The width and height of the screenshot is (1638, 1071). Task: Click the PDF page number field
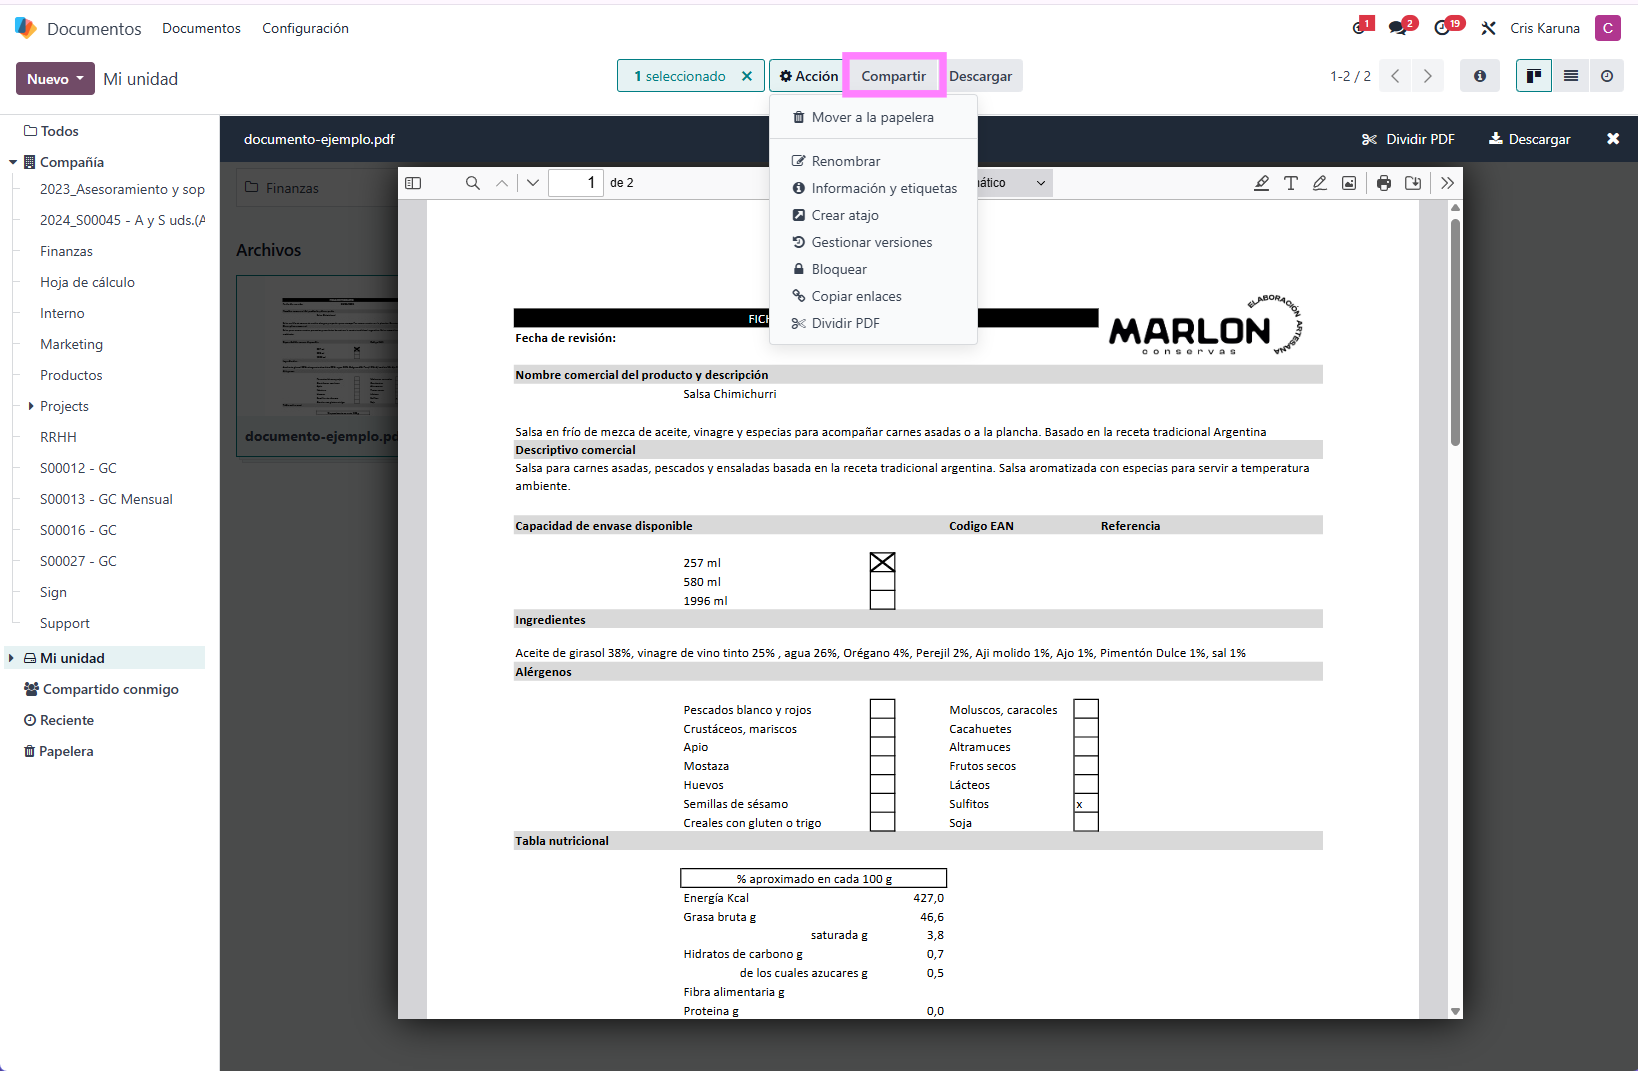click(x=576, y=183)
